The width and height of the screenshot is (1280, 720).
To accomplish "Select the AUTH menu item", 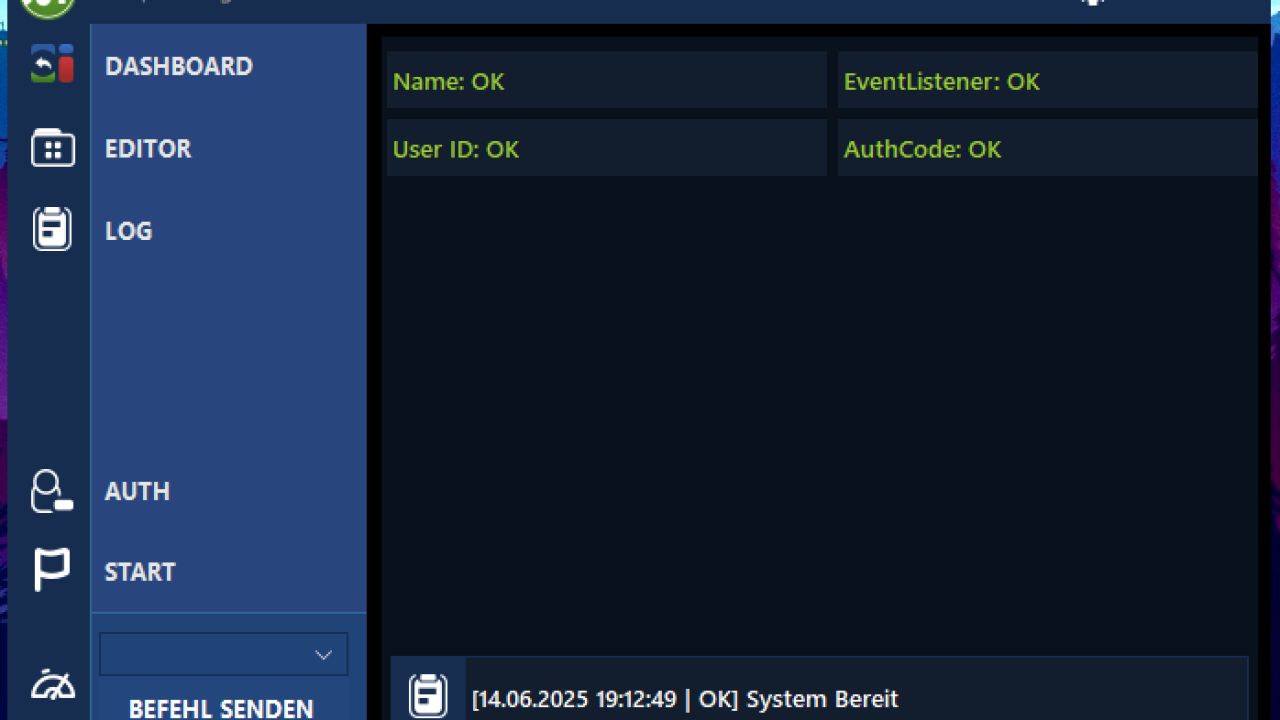I will pyautogui.click(x=137, y=491).
